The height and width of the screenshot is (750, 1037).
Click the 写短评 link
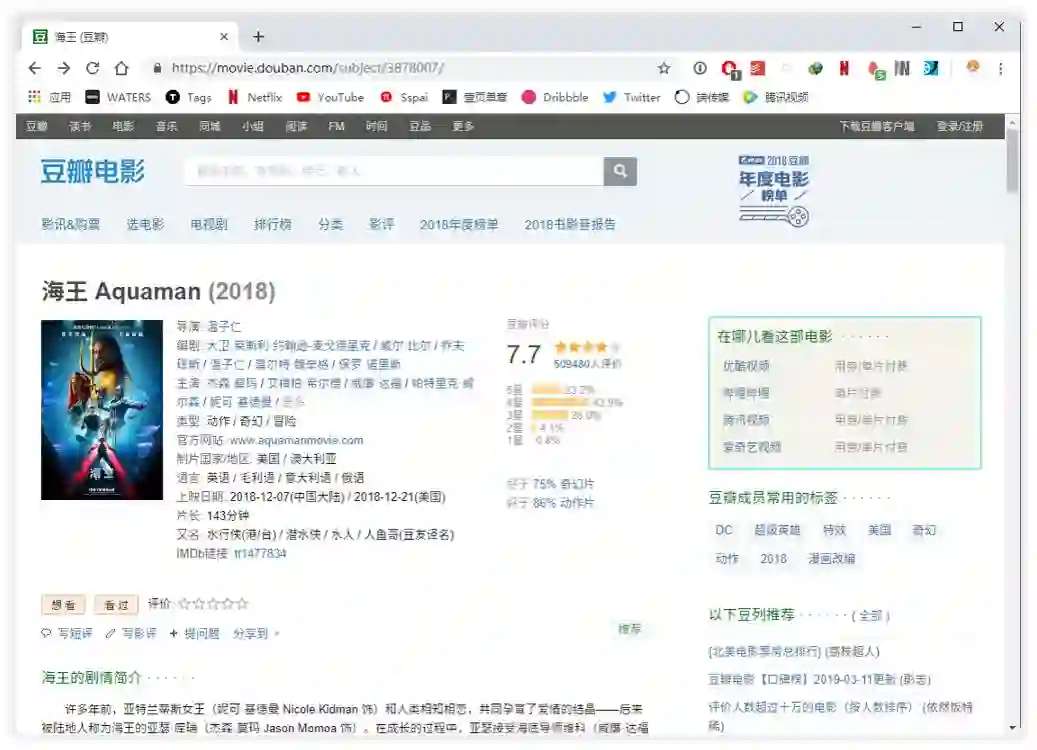[67, 633]
